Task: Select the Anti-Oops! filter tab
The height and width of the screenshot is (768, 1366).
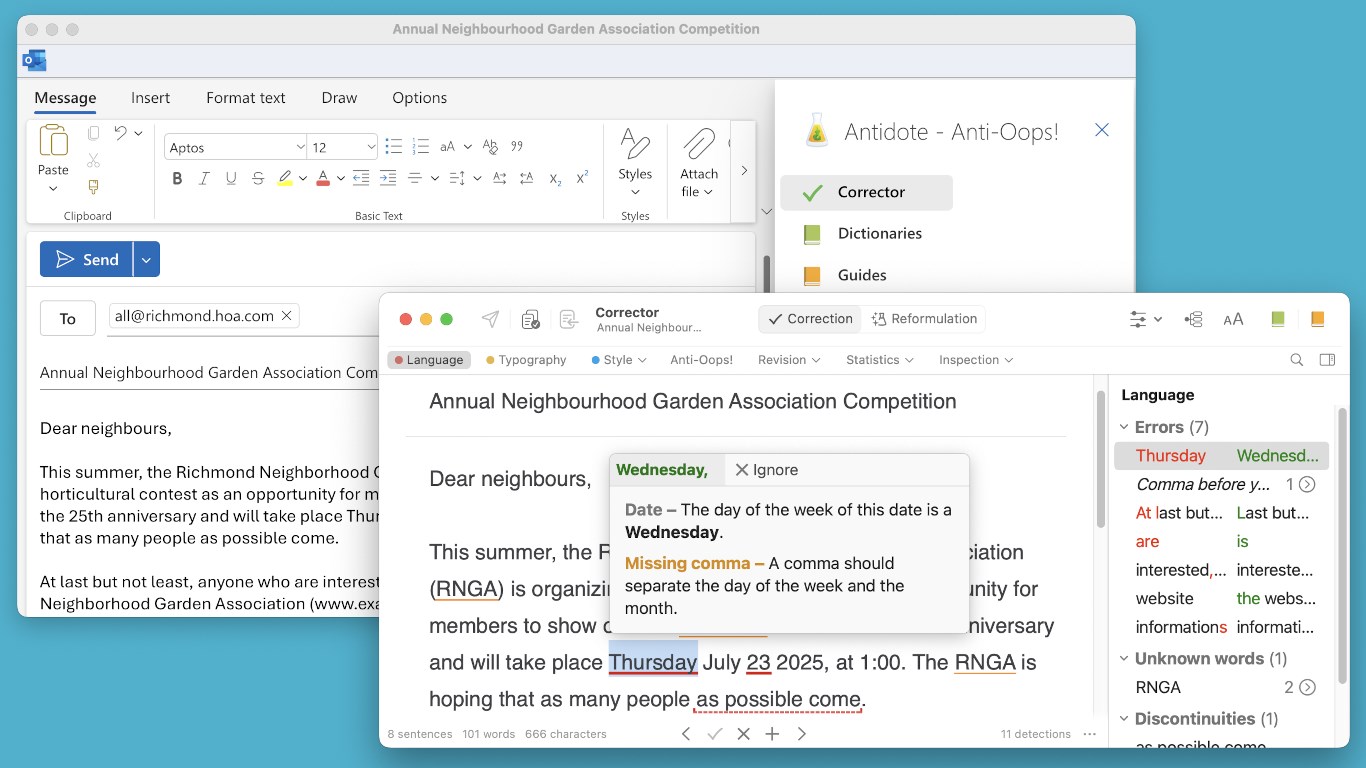Action: tap(702, 360)
